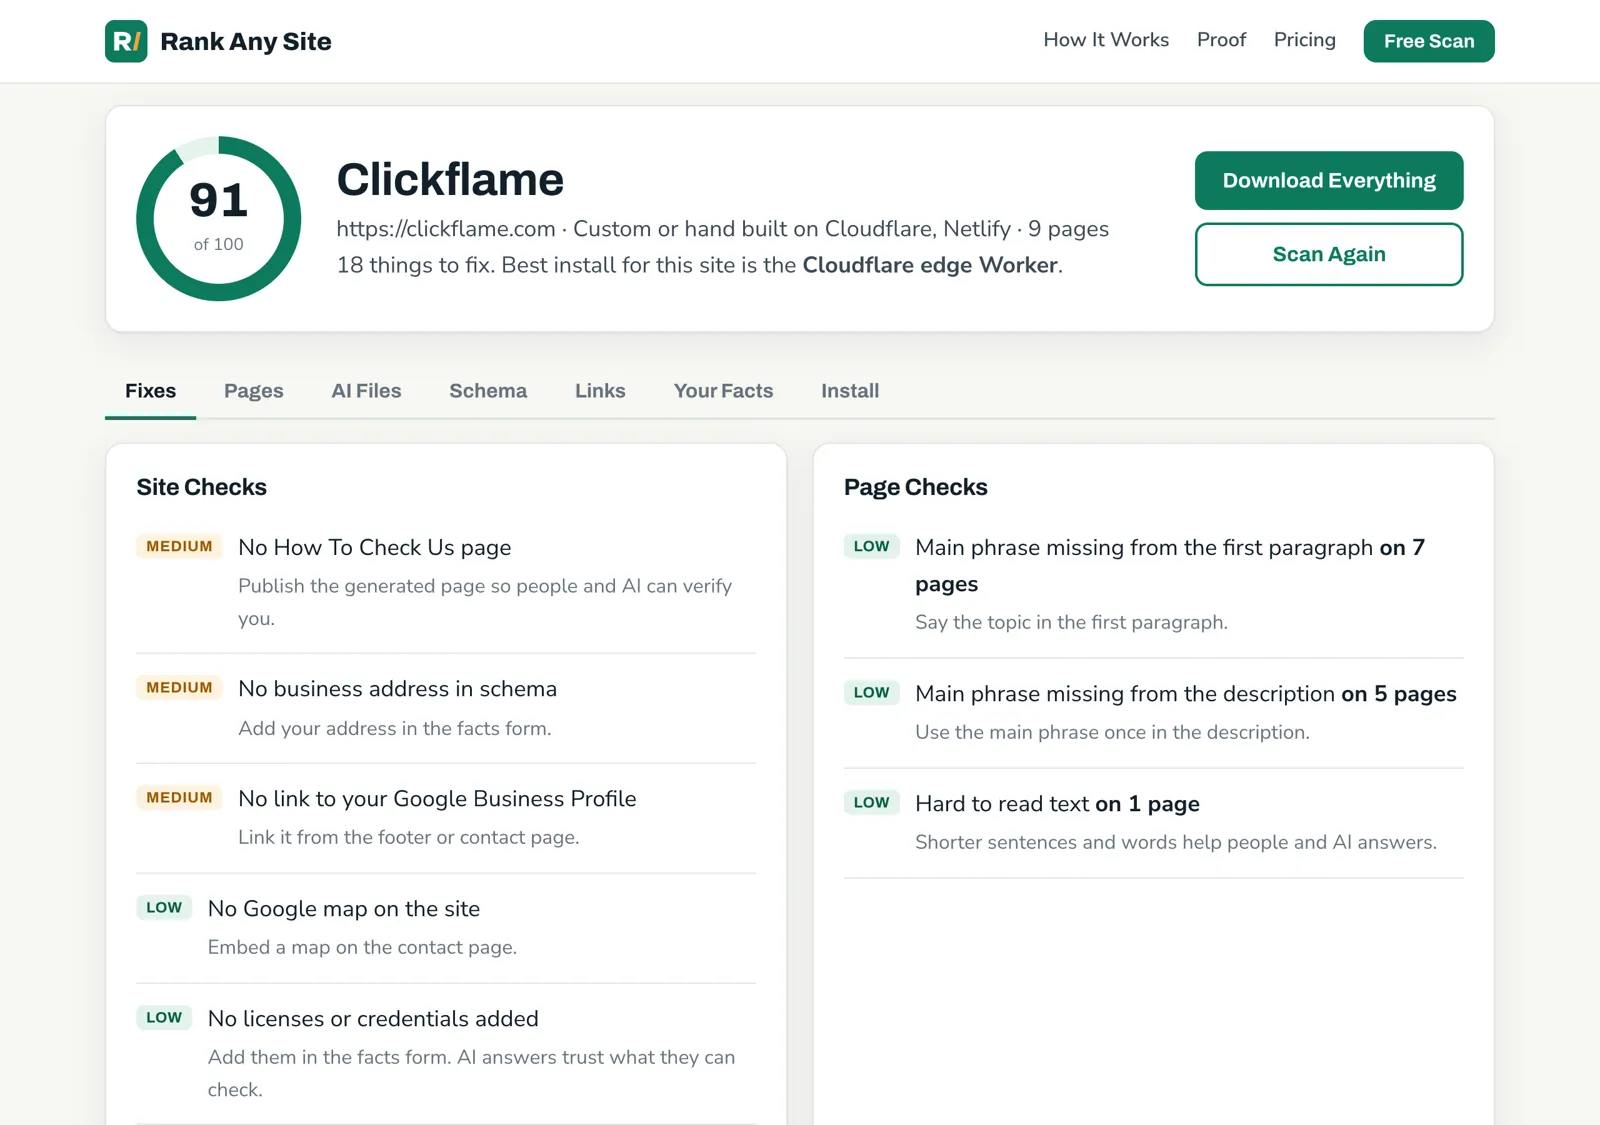Click MEDIUM badge beside "No How To Check Us page"
Screen dimensions: 1600x1125
pos(179,546)
